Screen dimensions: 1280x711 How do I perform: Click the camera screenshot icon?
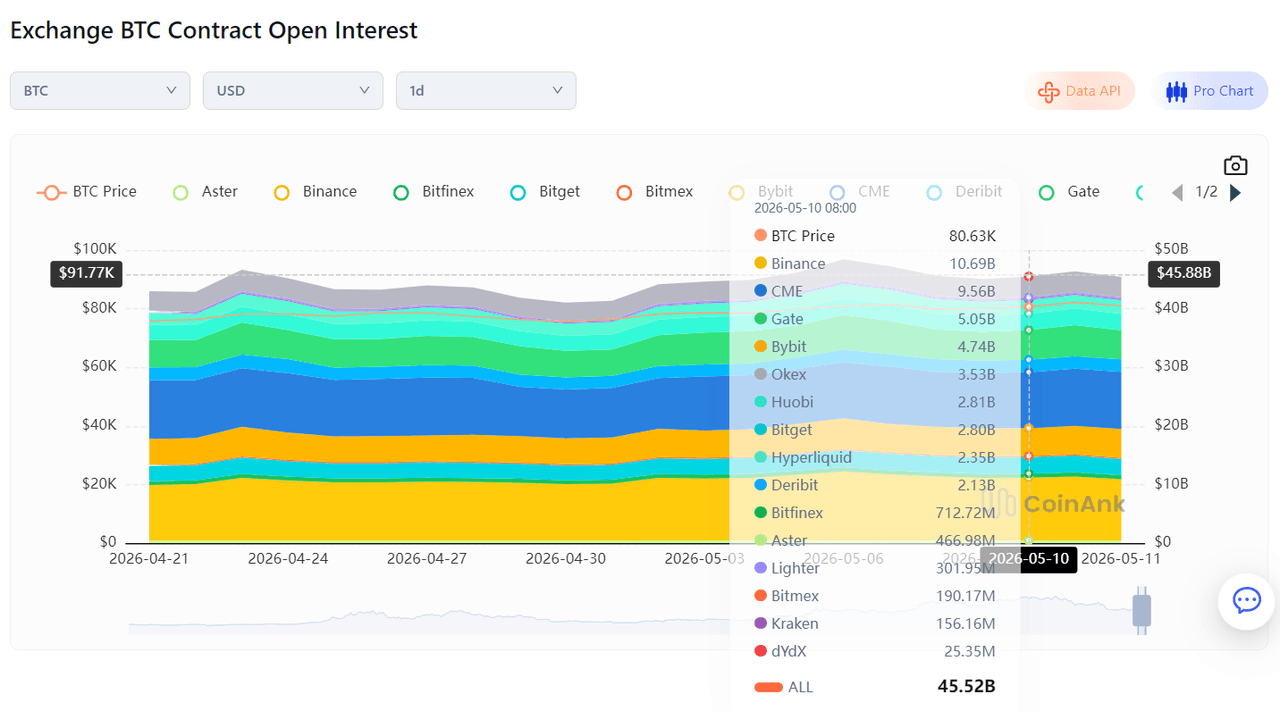[1235, 165]
